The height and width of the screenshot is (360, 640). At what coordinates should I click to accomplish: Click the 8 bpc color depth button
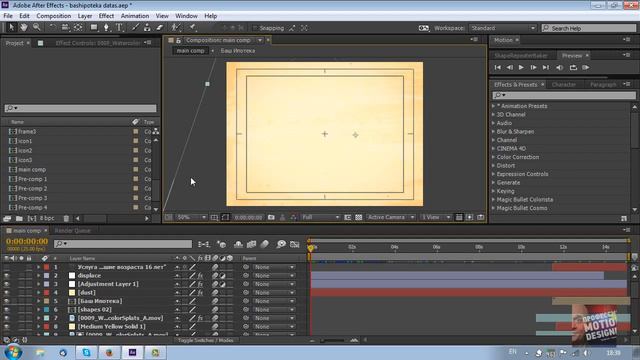pos(47,218)
